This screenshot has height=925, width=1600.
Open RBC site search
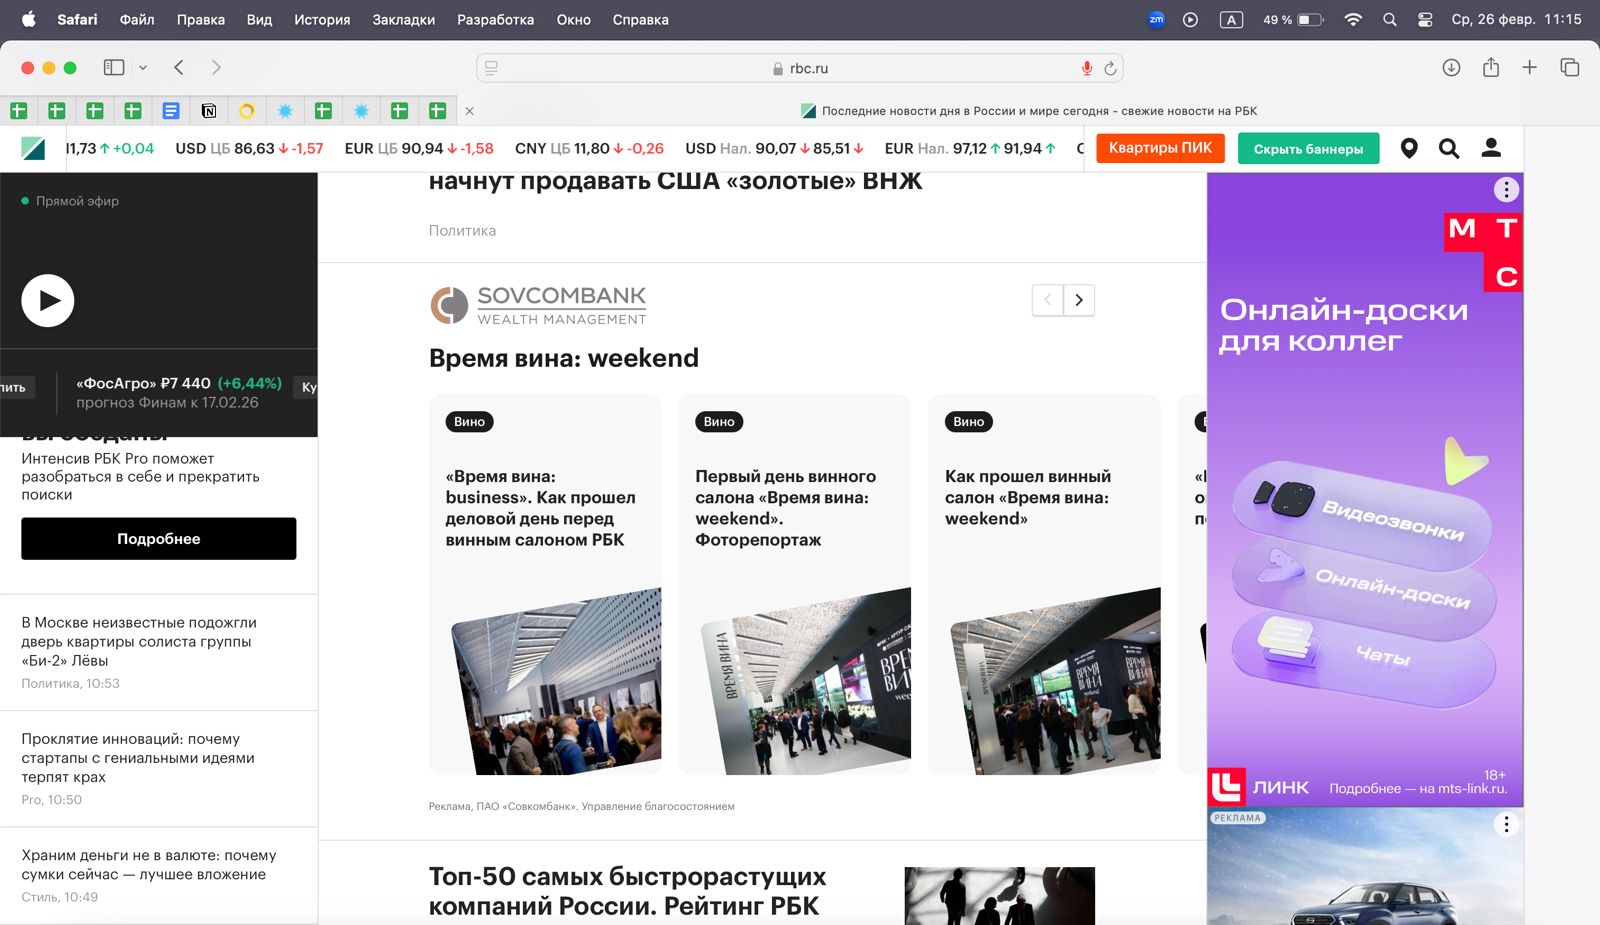(1449, 148)
